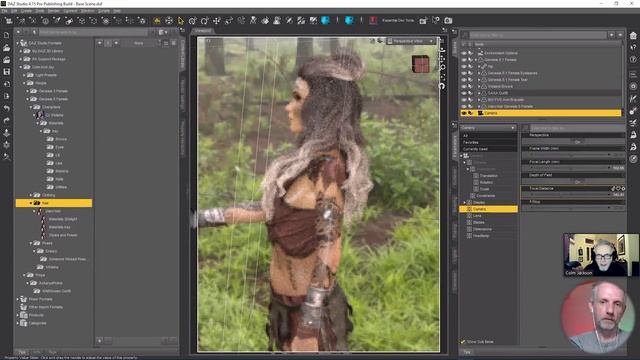Open the Window menu

click(x=87, y=11)
